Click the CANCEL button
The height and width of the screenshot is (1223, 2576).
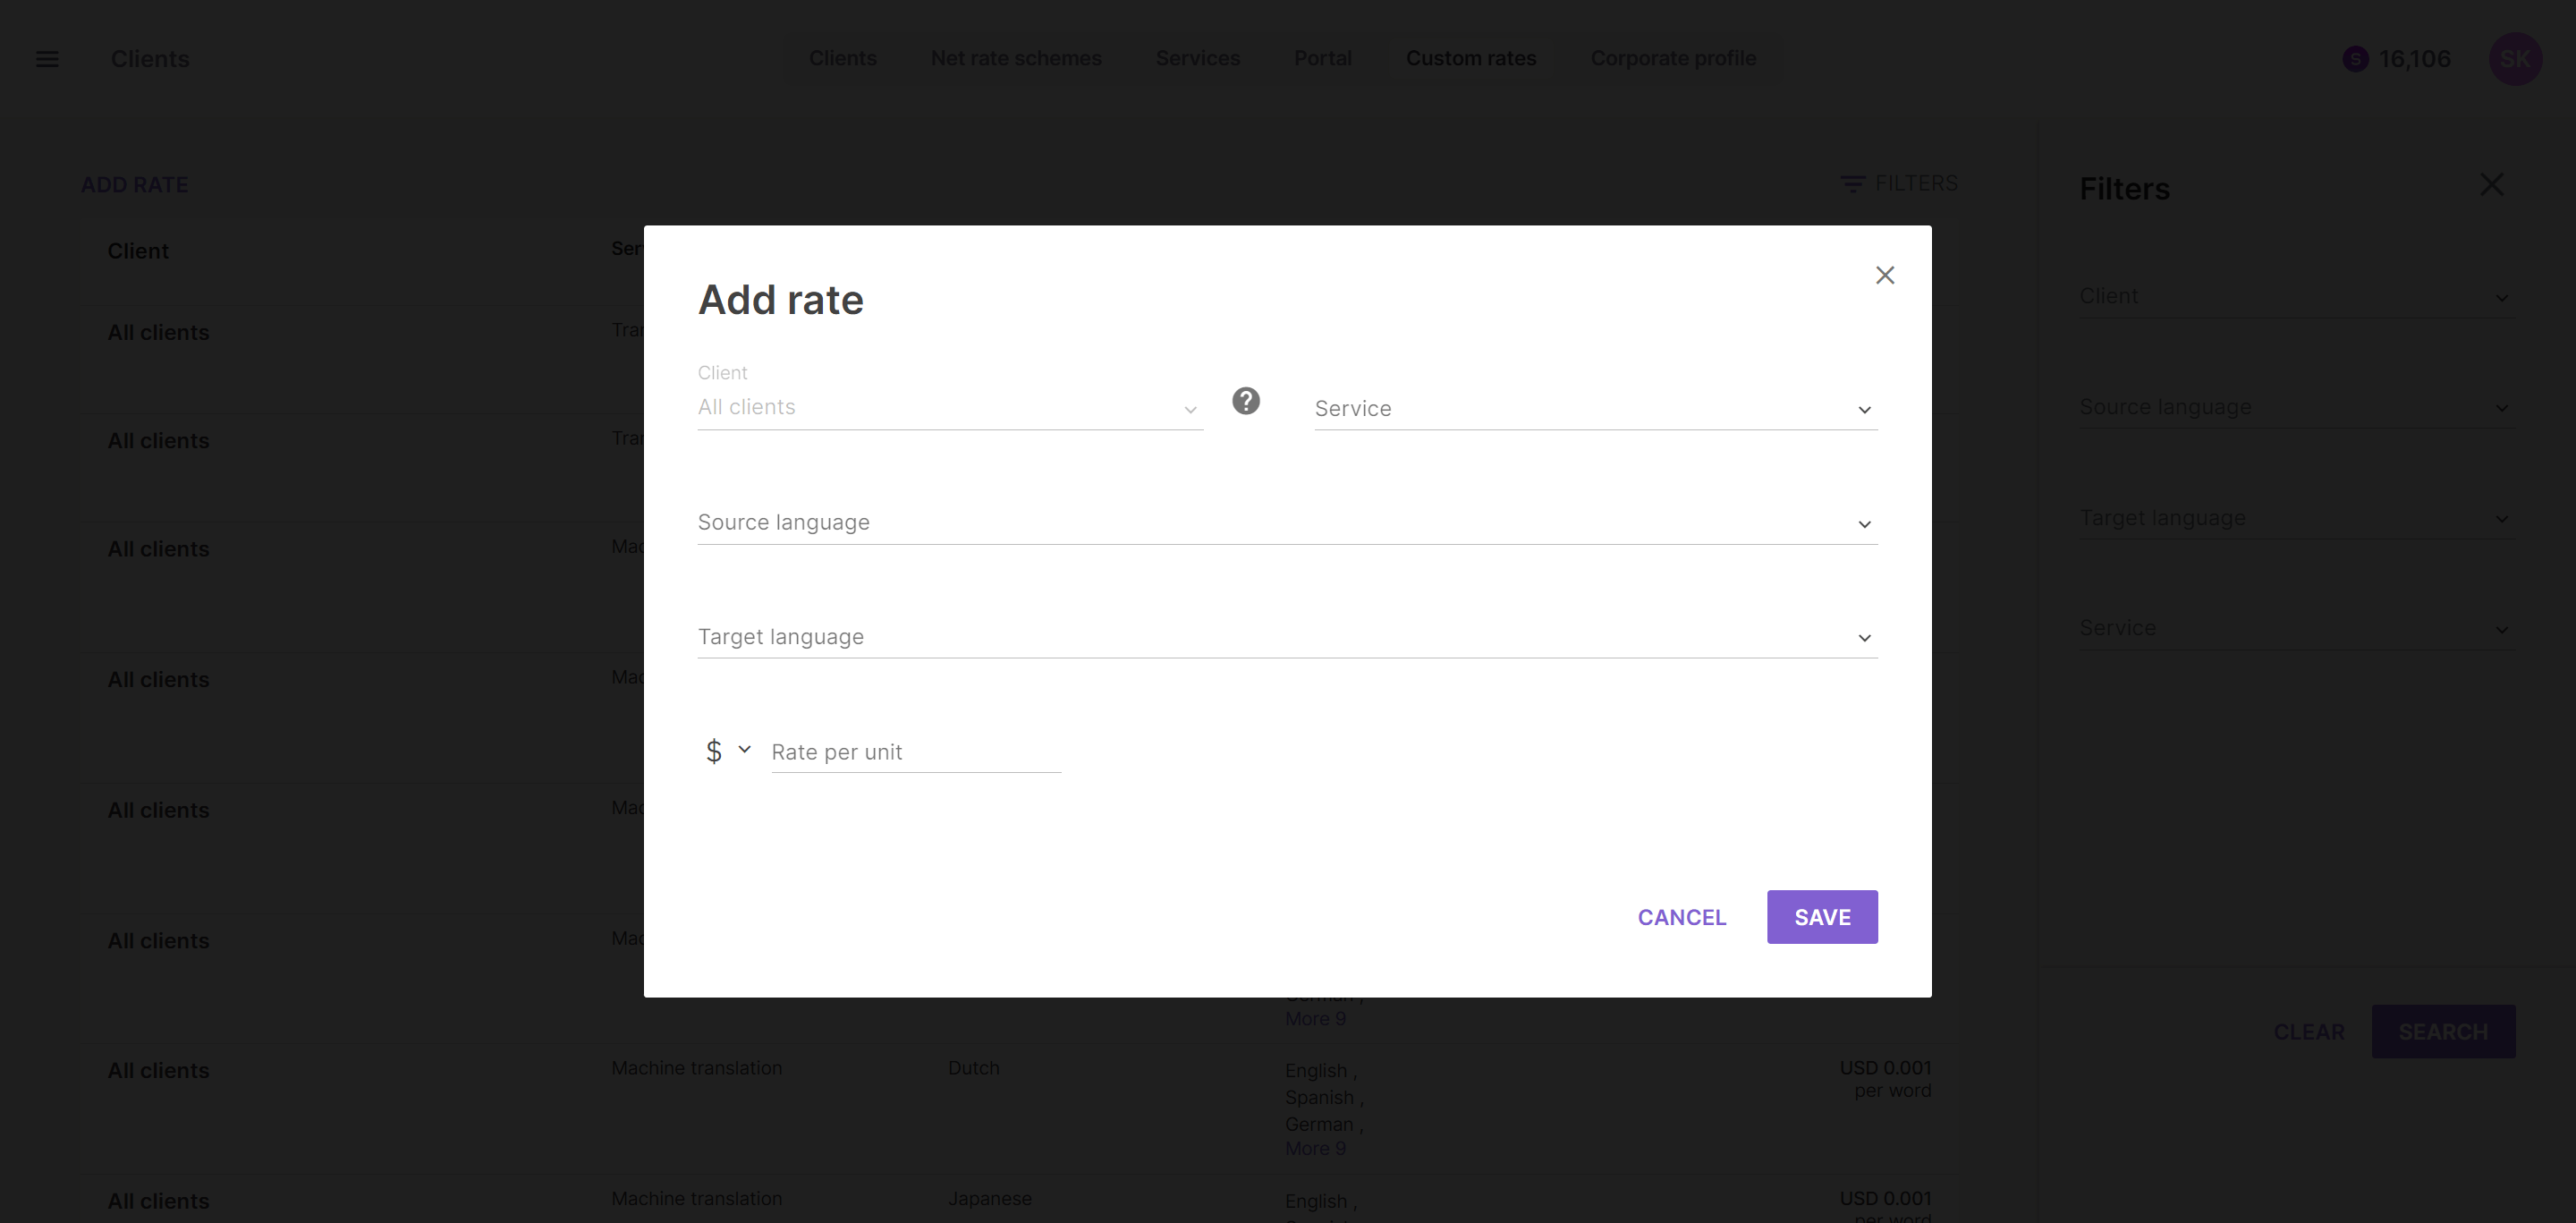(x=1681, y=917)
